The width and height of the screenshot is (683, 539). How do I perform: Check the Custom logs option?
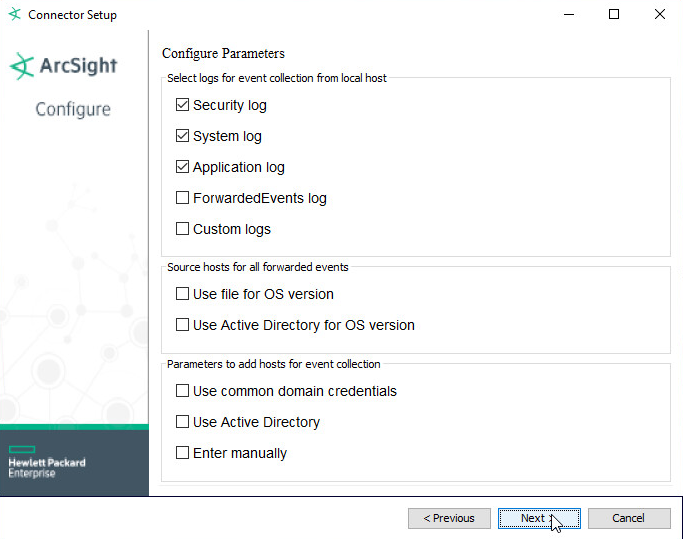pos(182,229)
